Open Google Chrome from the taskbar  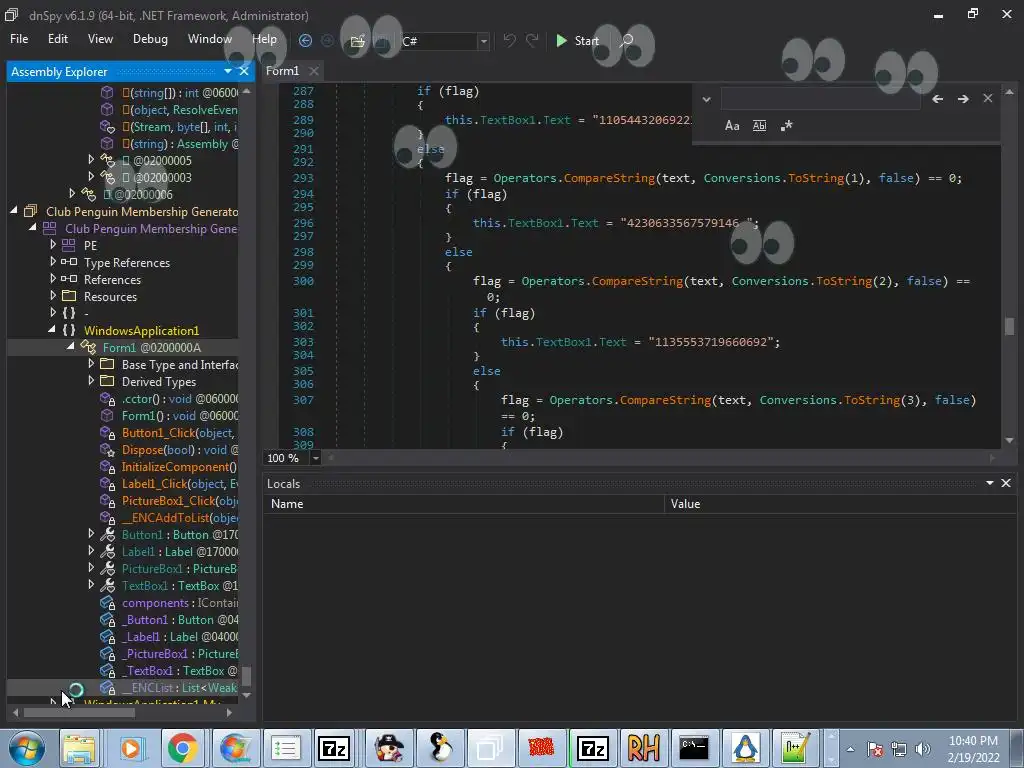click(182, 748)
